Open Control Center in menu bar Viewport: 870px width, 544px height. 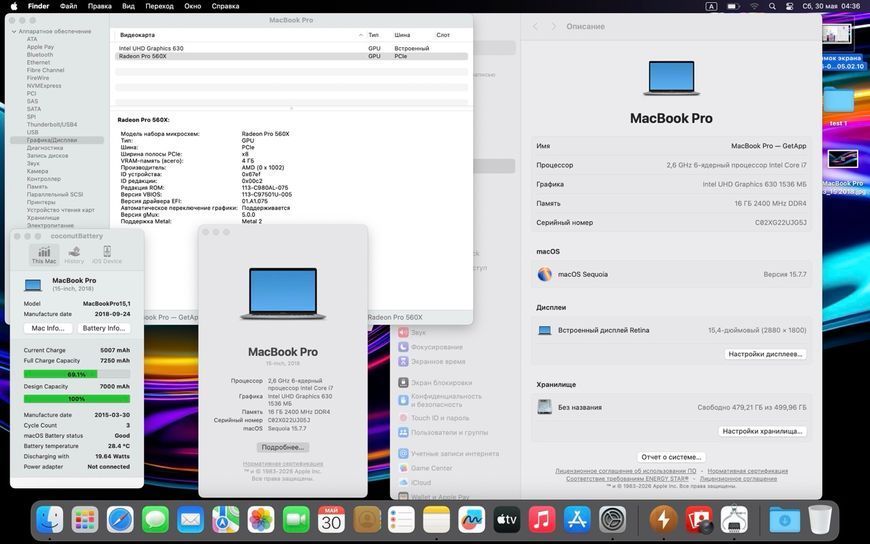tap(789, 6)
